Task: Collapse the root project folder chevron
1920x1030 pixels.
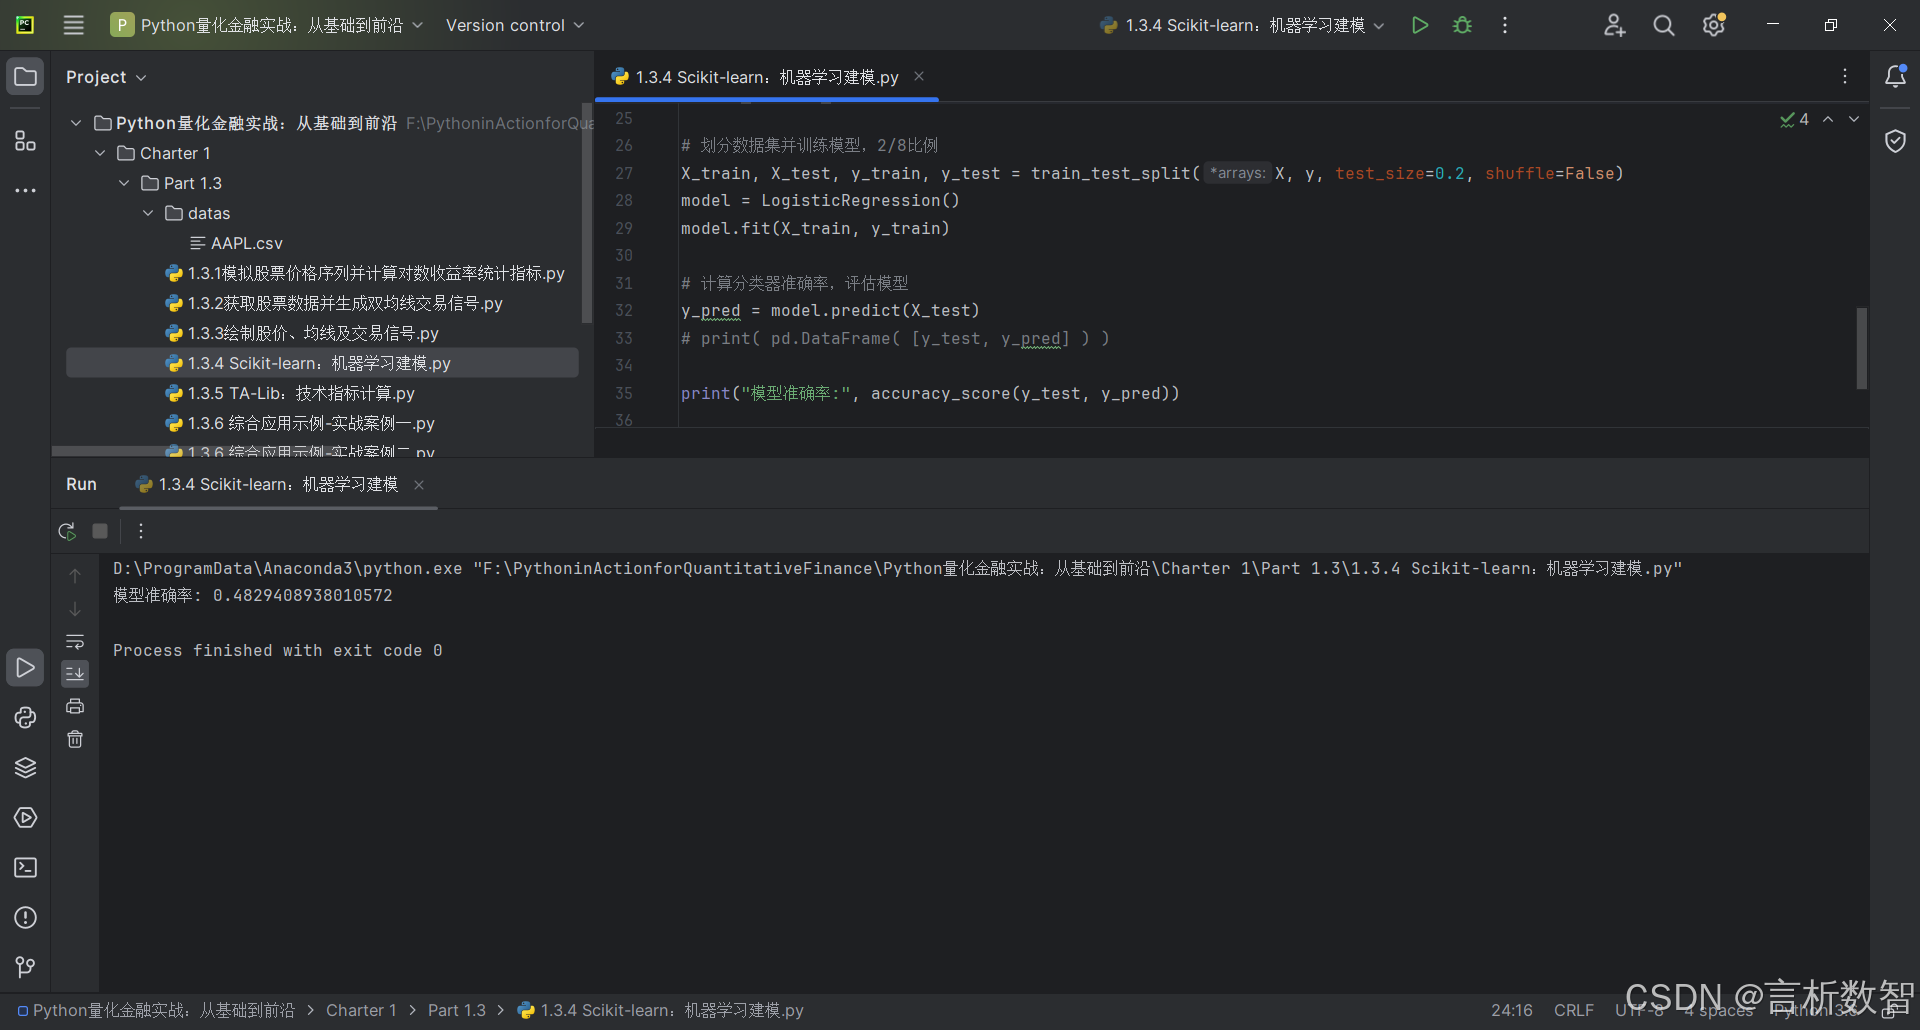Action: tap(76, 123)
